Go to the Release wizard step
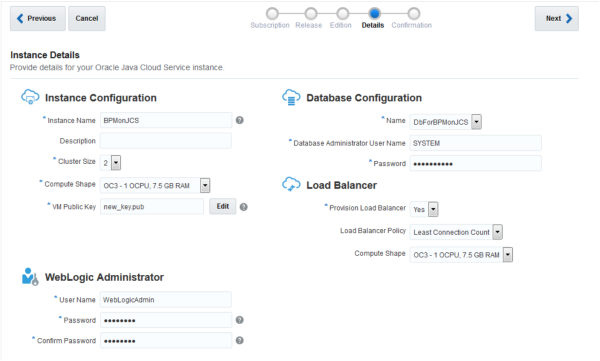 tap(311, 14)
